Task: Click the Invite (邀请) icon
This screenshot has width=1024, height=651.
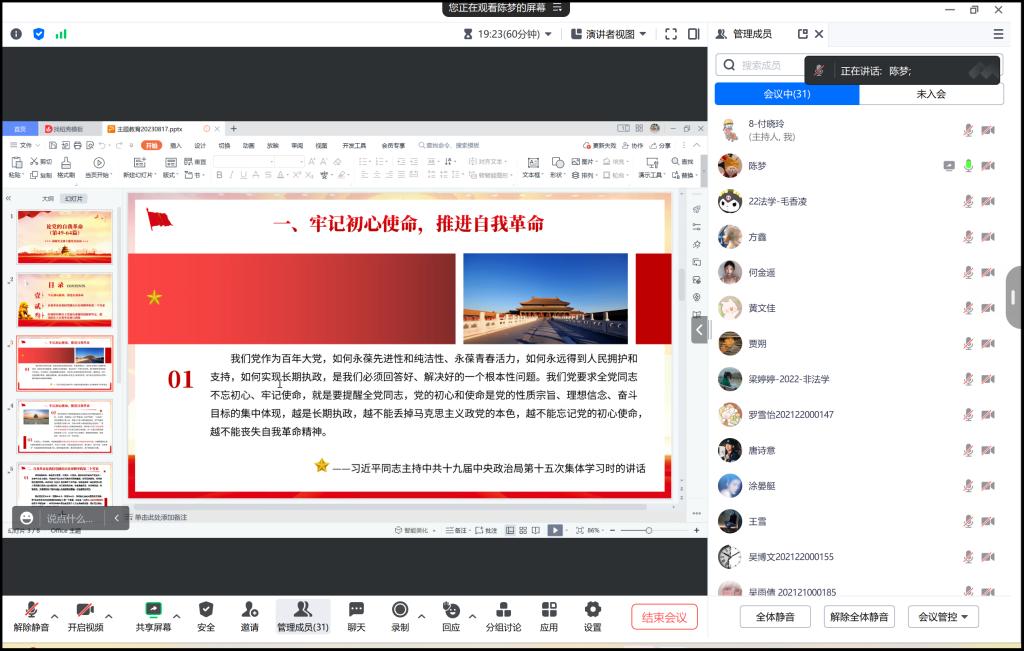Action: coord(249,610)
